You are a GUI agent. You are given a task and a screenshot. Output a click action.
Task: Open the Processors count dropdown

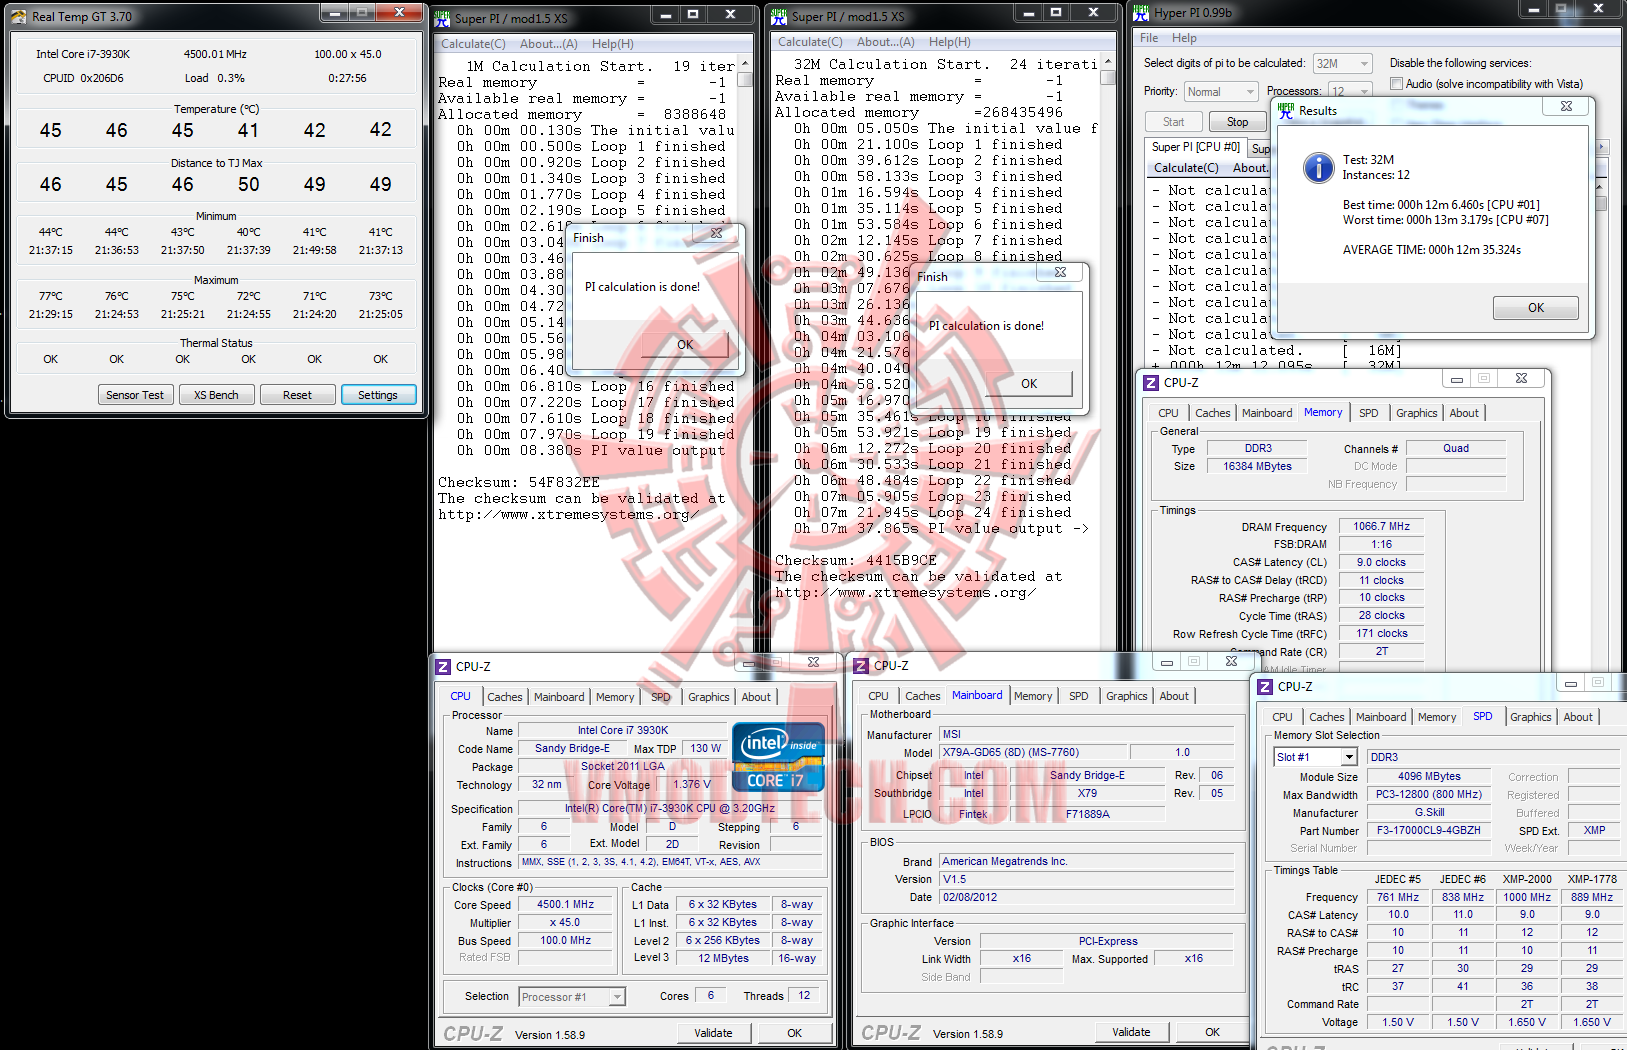[x=1366, y=91]
